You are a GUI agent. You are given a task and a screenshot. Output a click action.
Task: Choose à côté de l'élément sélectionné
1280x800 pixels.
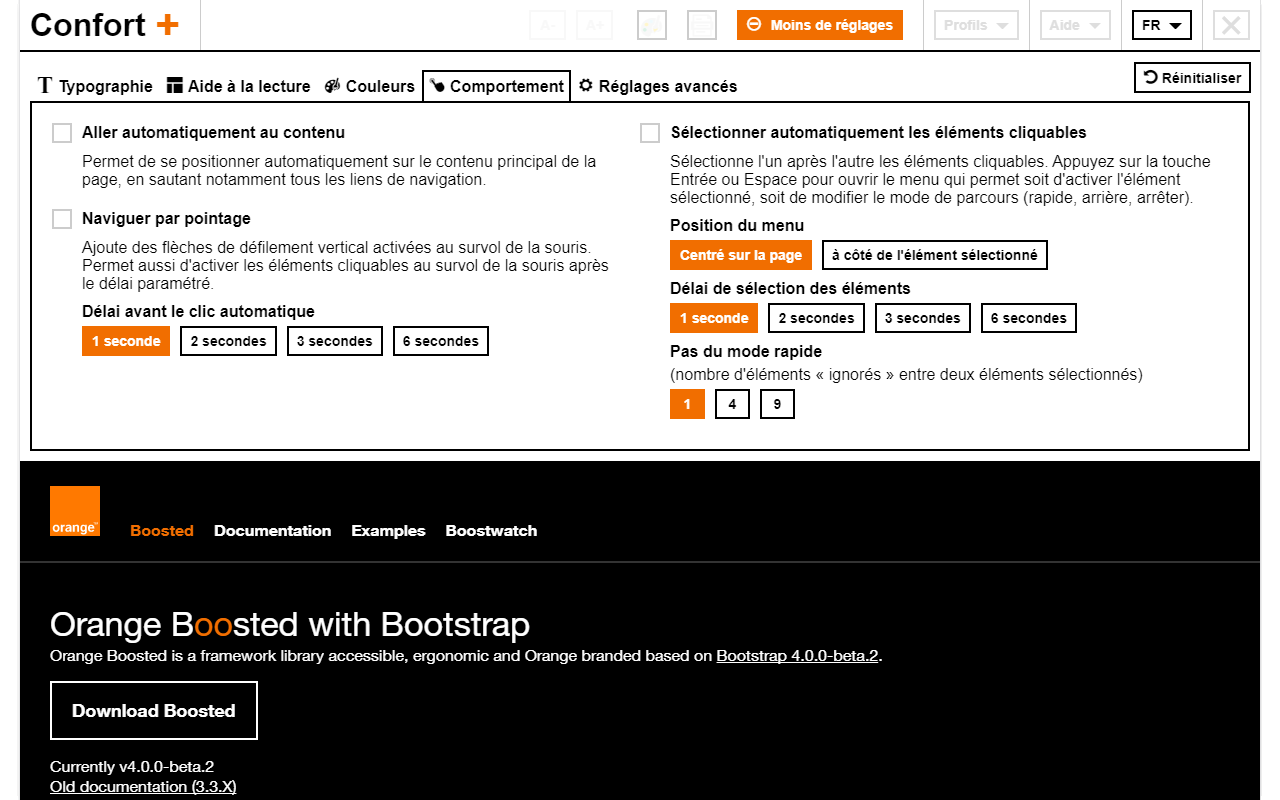coord(935,255)
